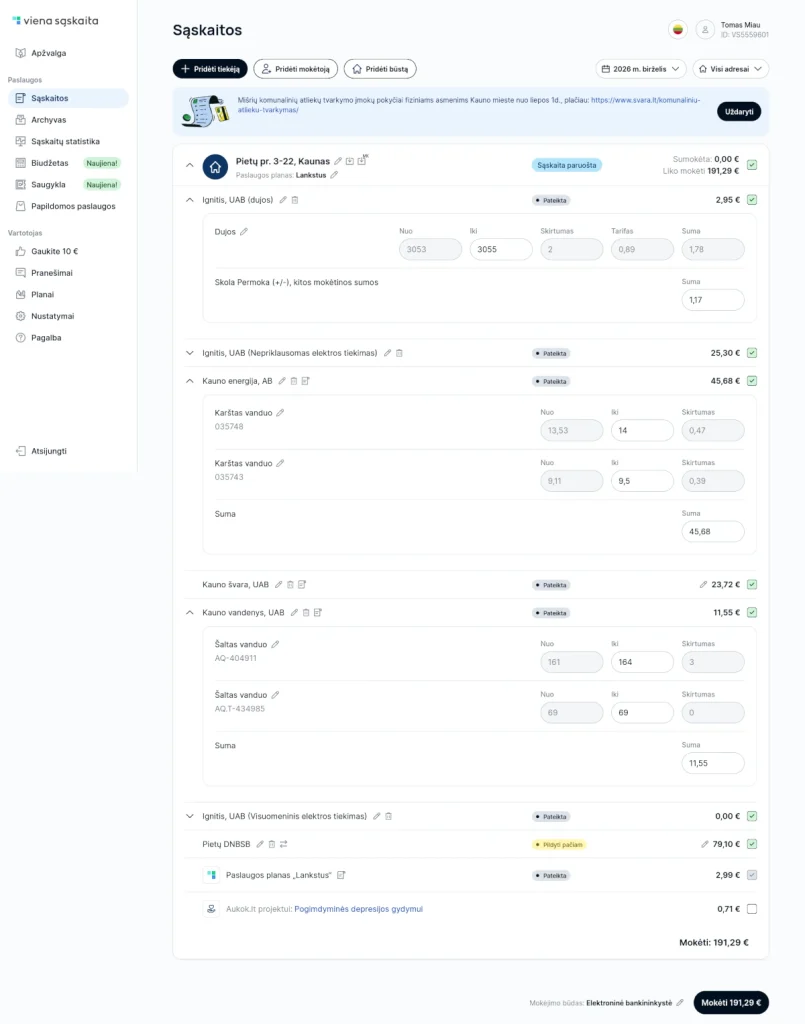Uncheck Pietų DNBSB 79,10 € invoice
The image size is (805, 1024).
click(x=752, y=844)
